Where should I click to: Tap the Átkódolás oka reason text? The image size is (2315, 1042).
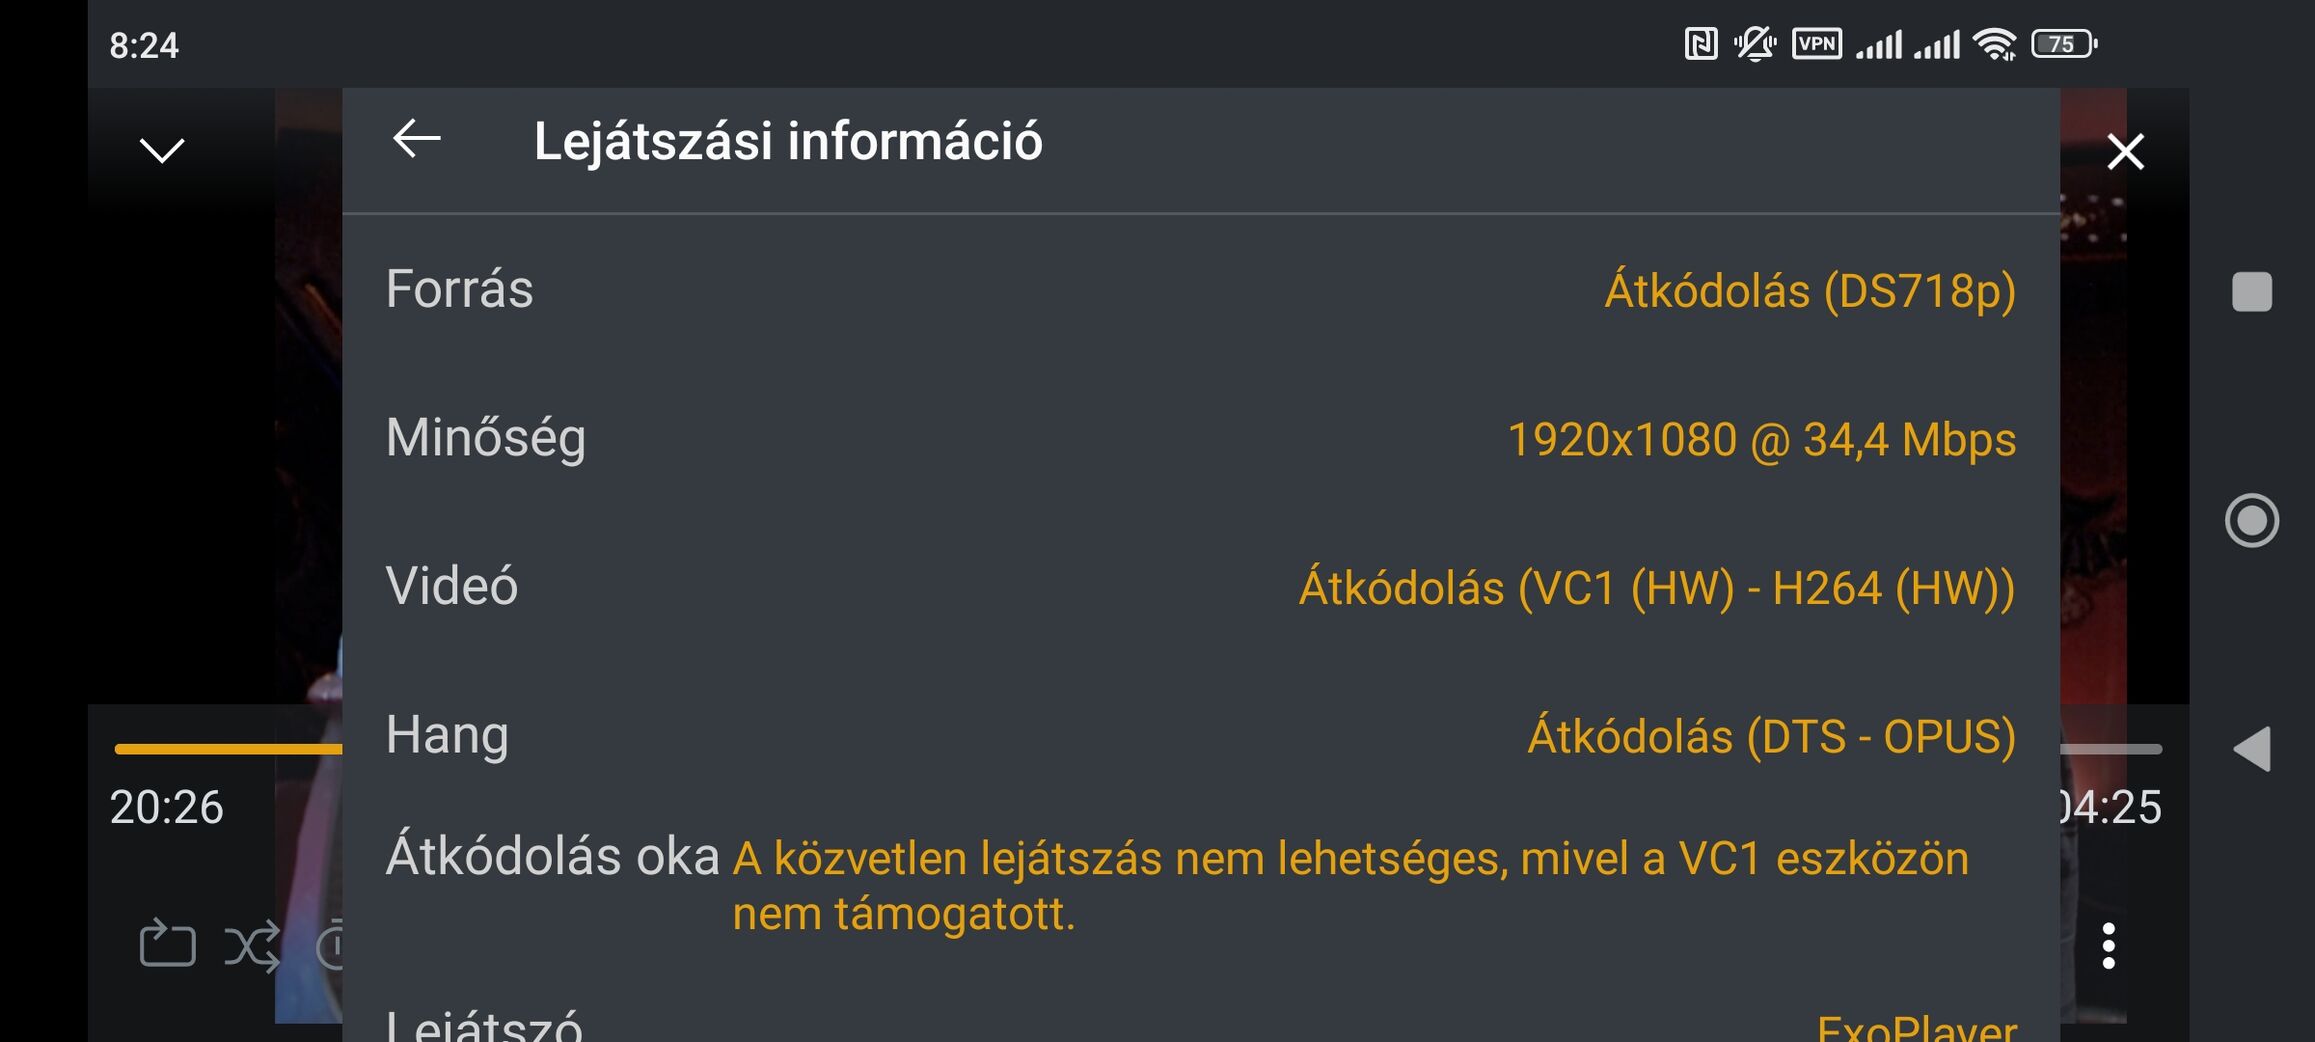(1350, 886)
